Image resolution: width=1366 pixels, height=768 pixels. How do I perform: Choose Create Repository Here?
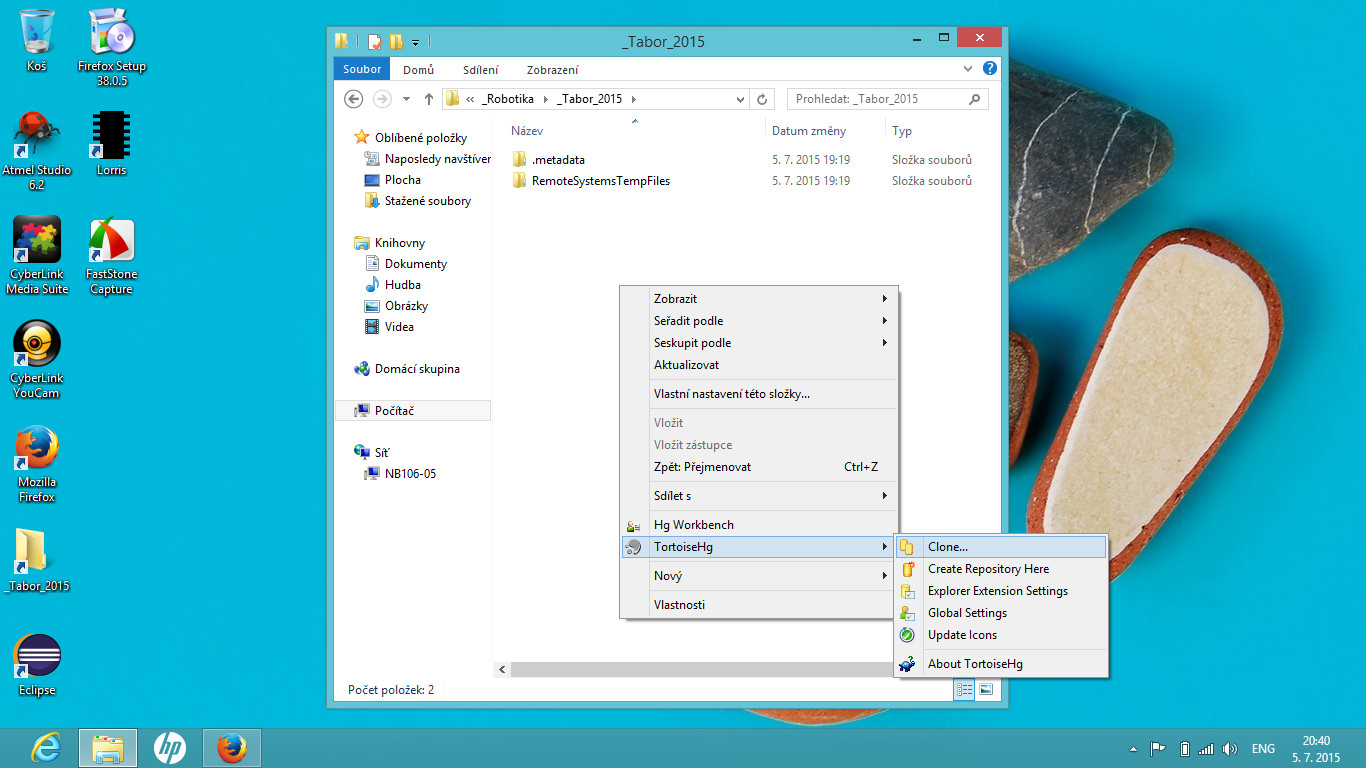[x=988, y=569]
